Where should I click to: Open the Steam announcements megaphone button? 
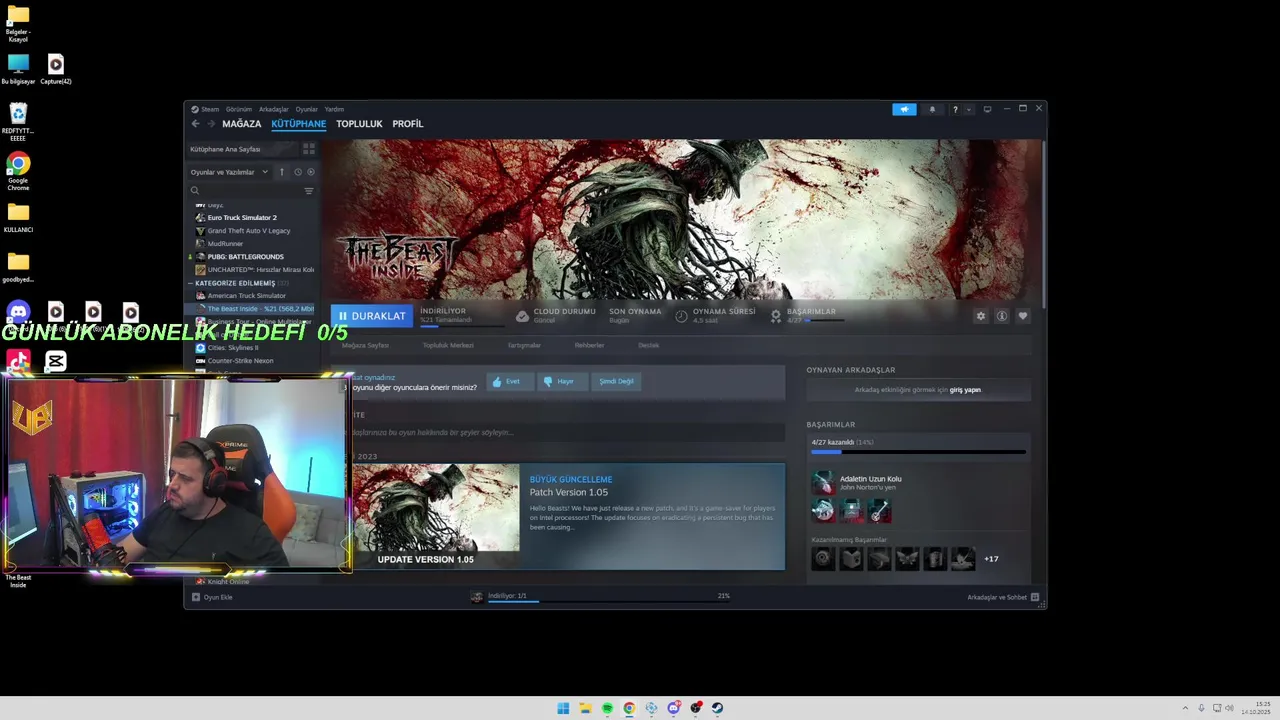[x=904, y=109]
